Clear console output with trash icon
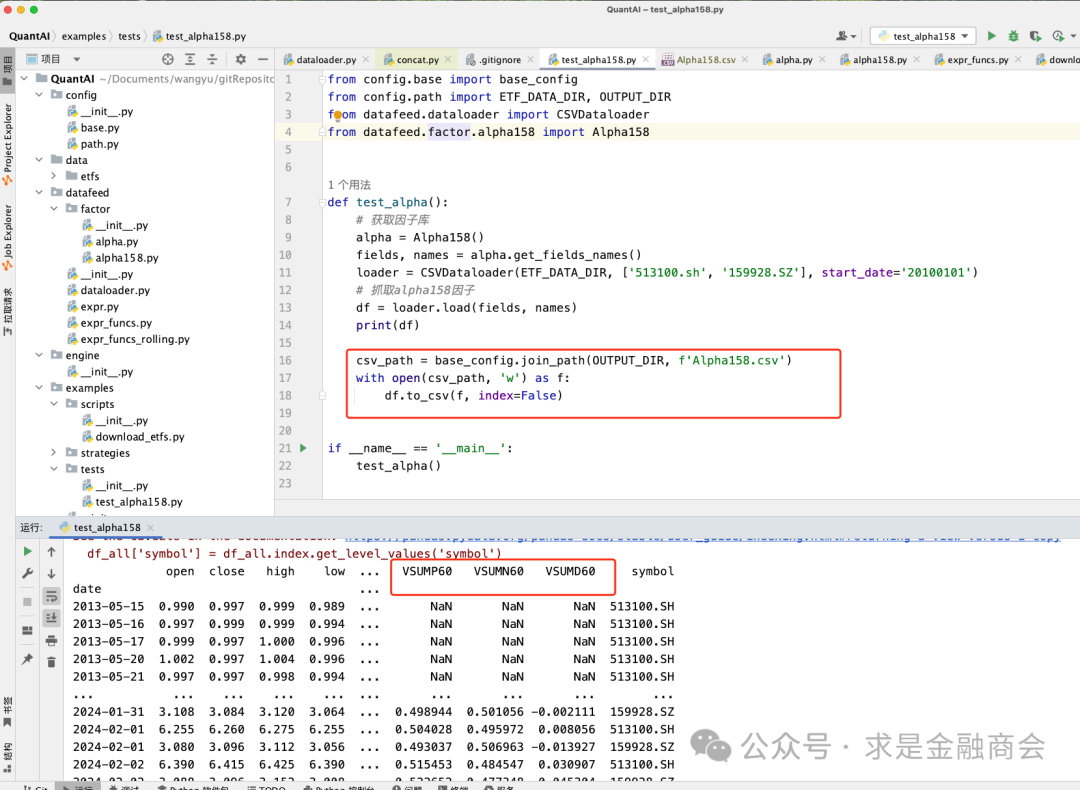 pos(52,662)
